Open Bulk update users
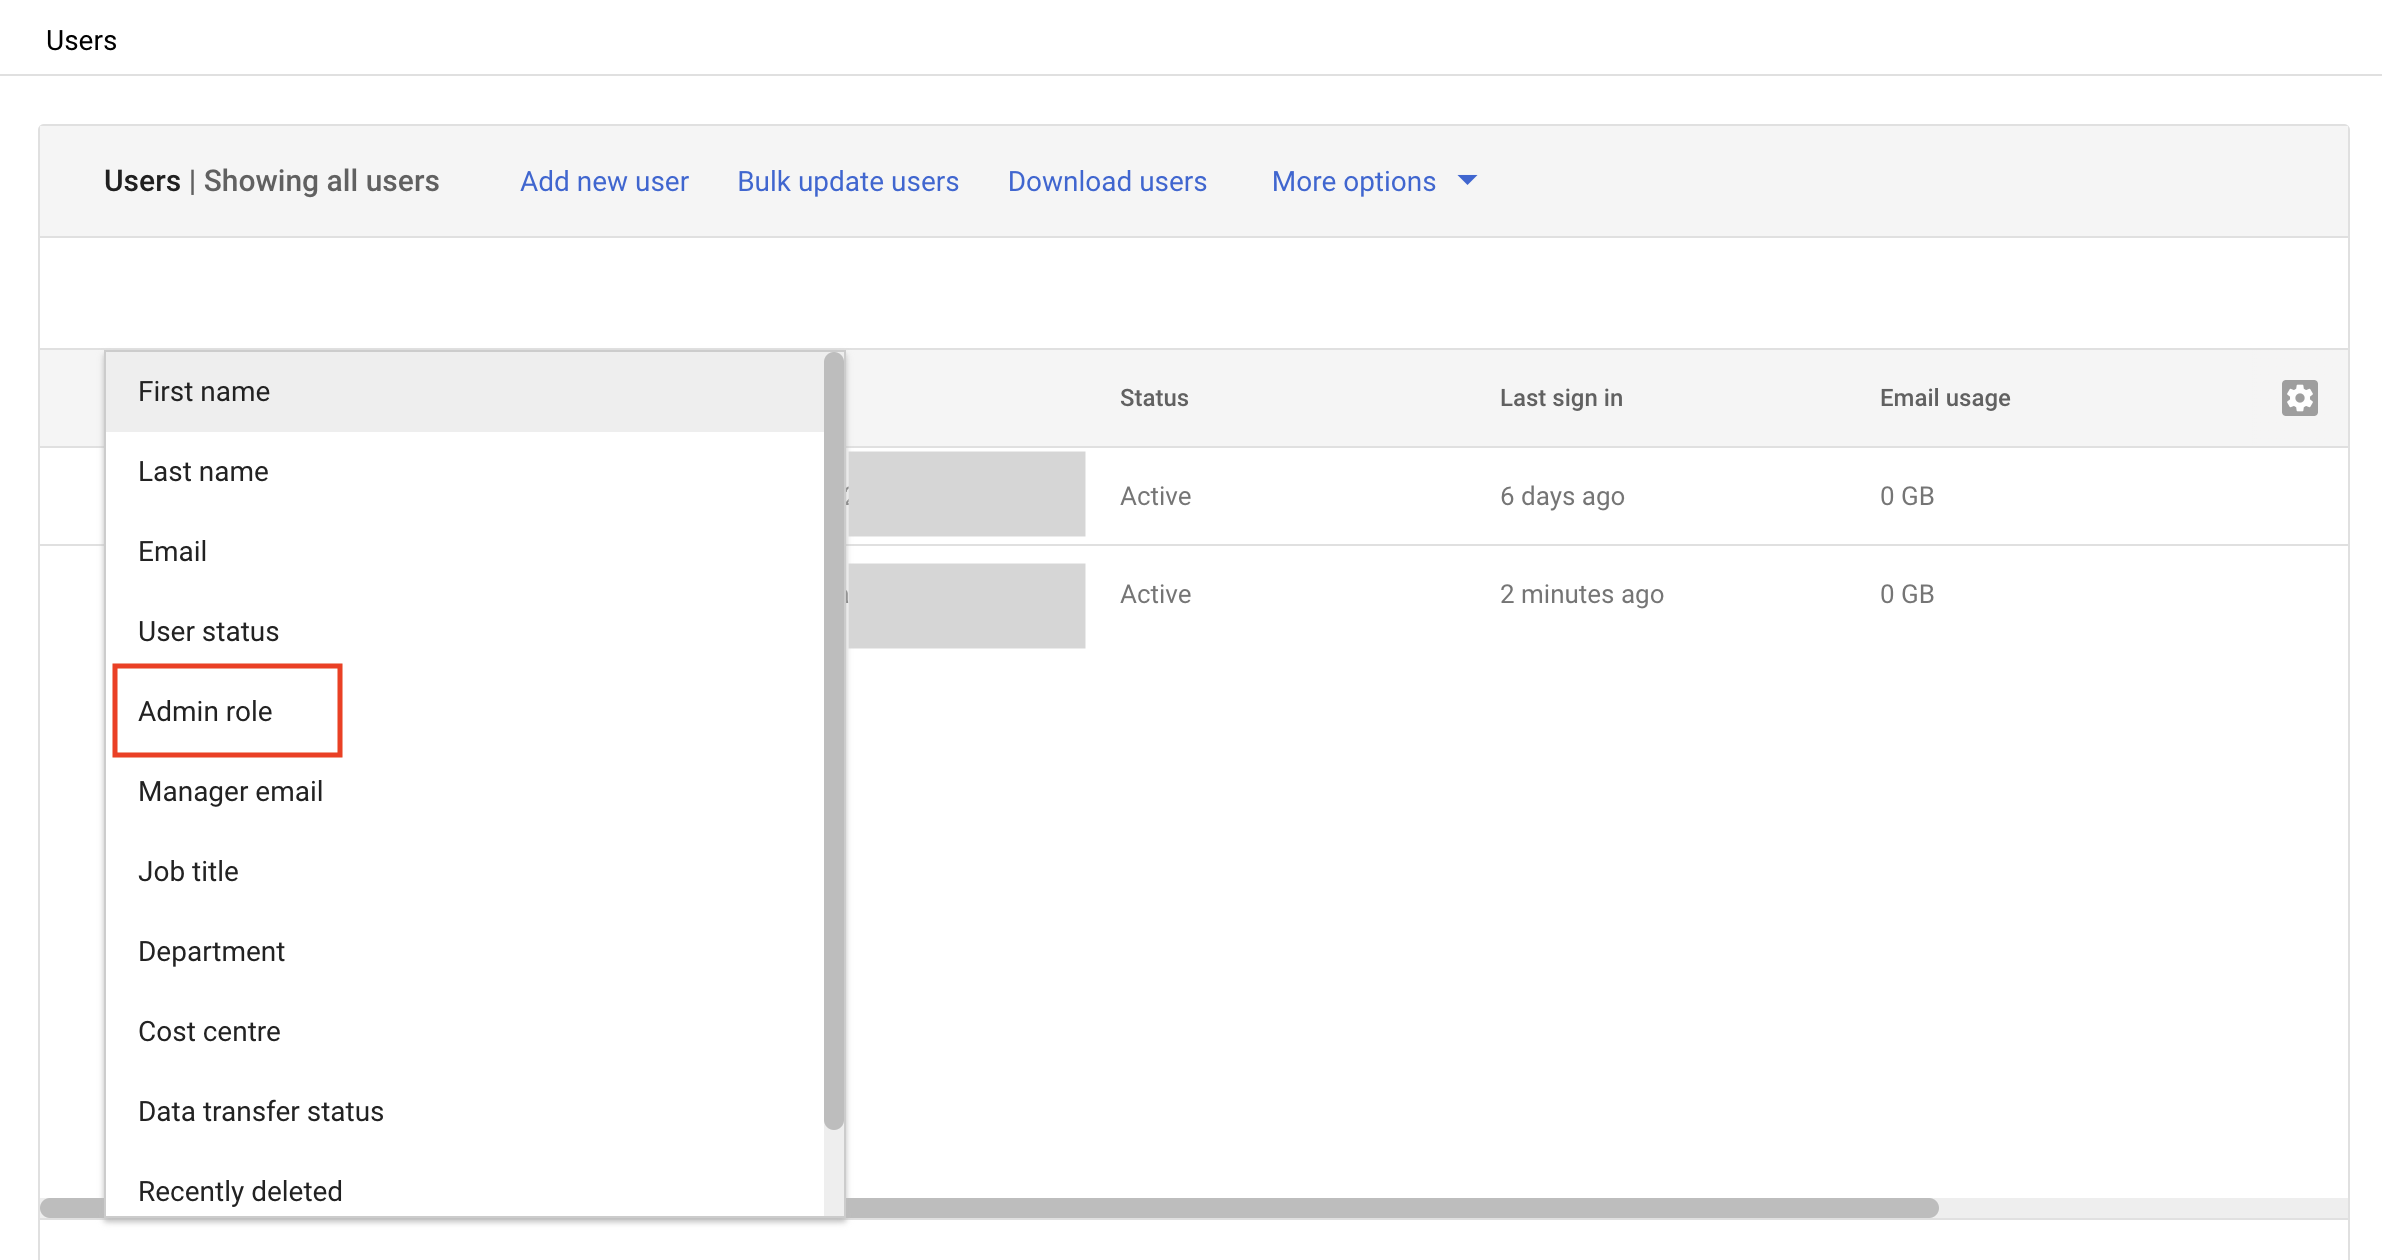Screen dimensions: 2382x1260 [847, 181]
